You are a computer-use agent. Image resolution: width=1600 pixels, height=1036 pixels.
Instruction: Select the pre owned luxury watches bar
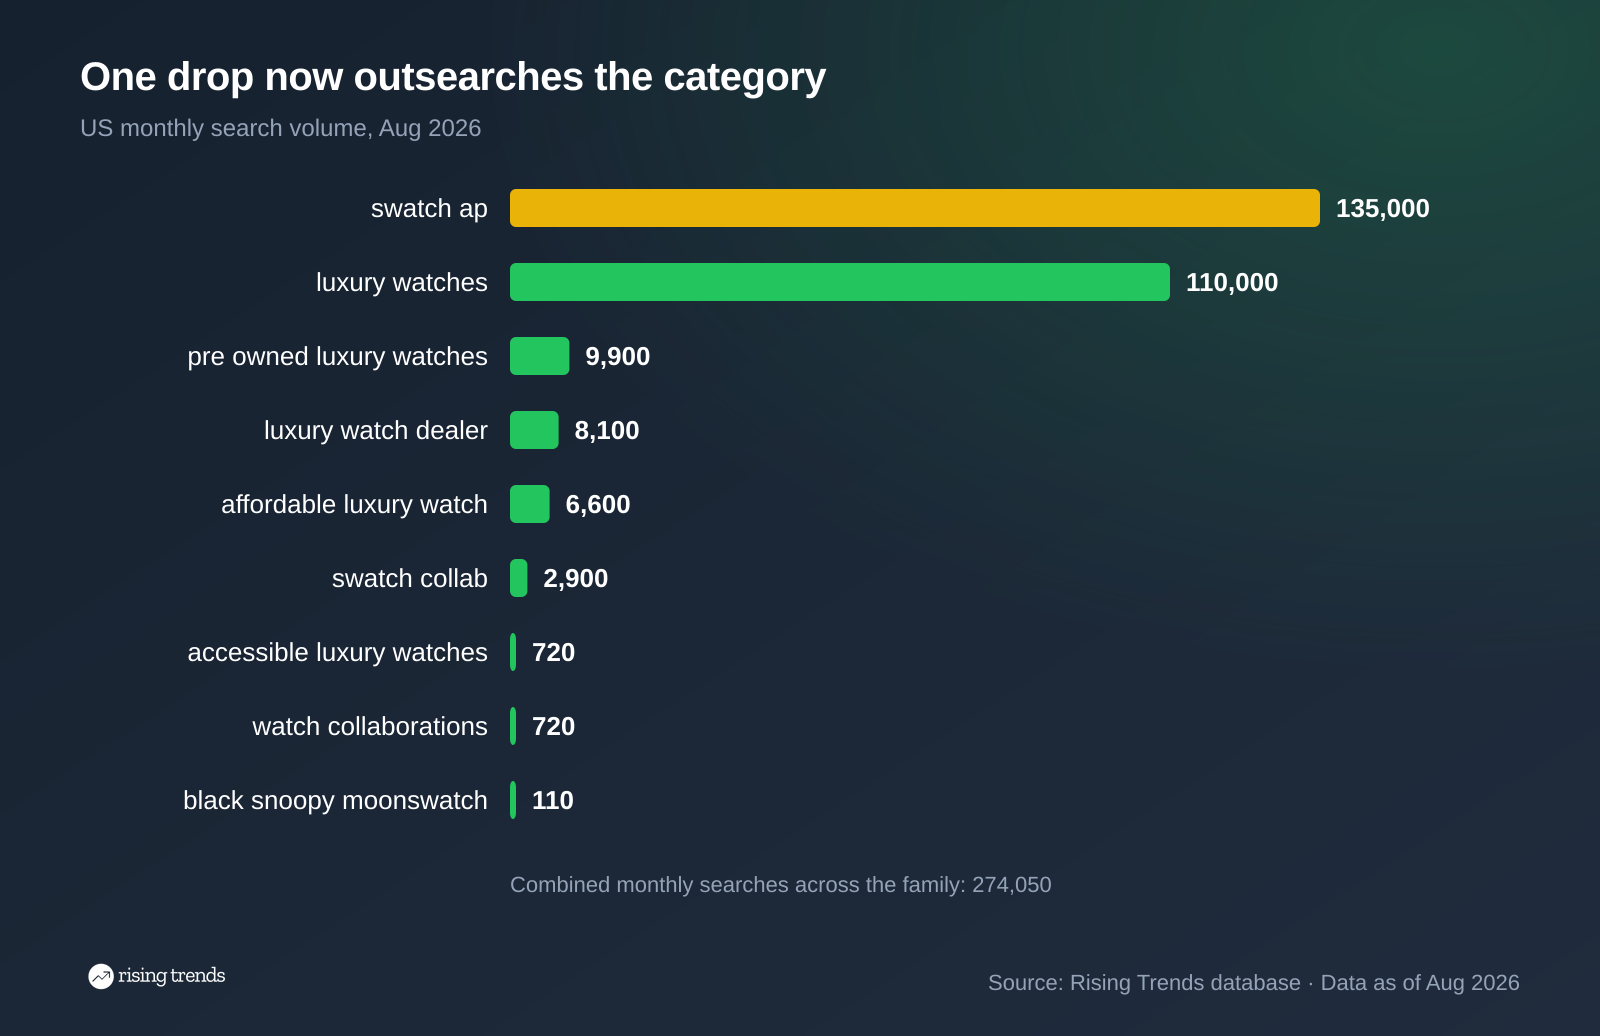click(540, 356)
